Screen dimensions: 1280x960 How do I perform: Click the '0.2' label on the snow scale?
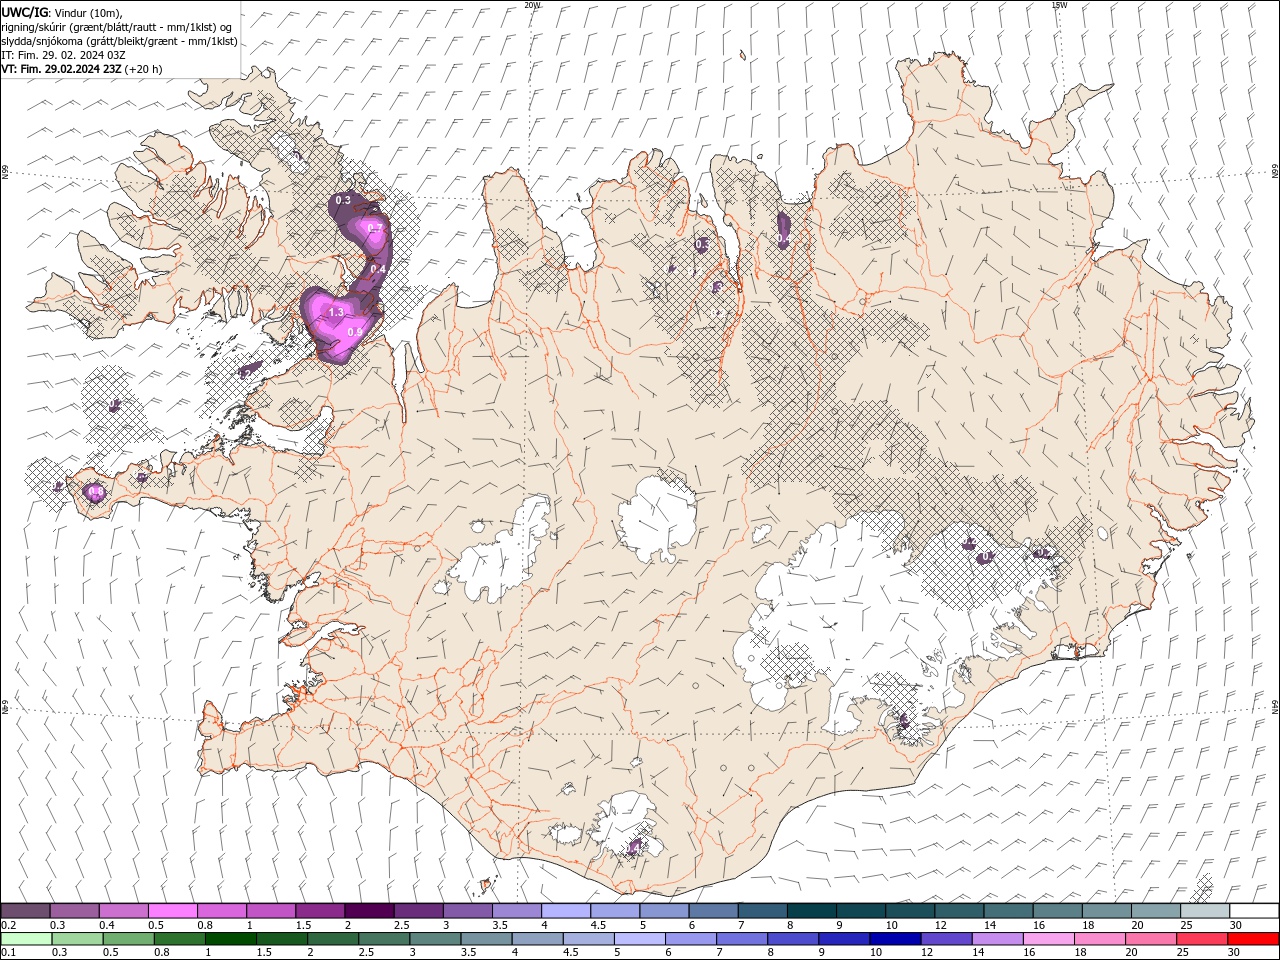pyautogui.click(x=8, y=925)
